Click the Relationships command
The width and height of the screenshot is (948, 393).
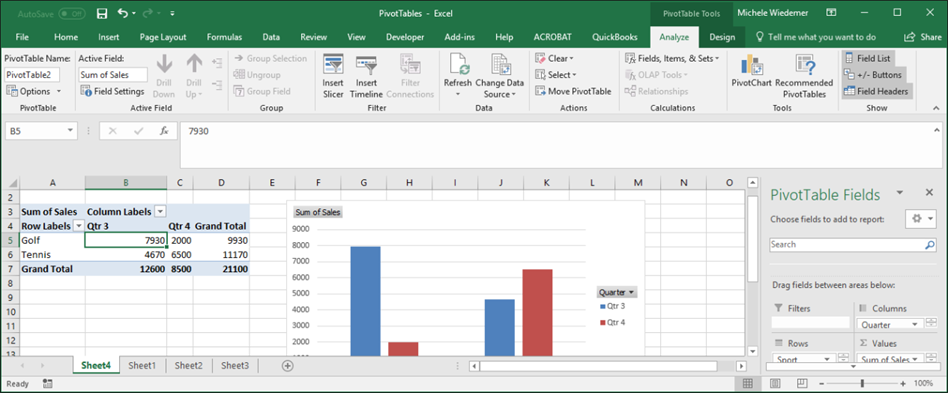(656, 91)
